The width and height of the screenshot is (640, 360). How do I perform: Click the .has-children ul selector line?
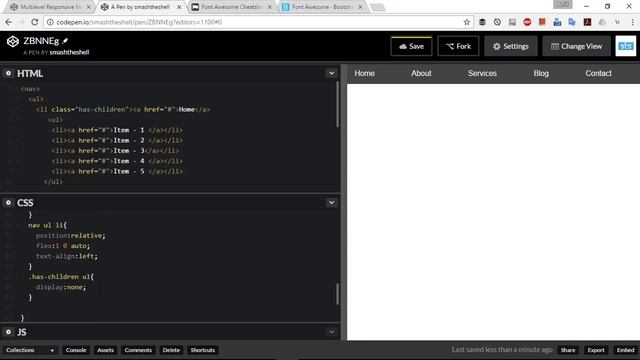pos(61,277)
